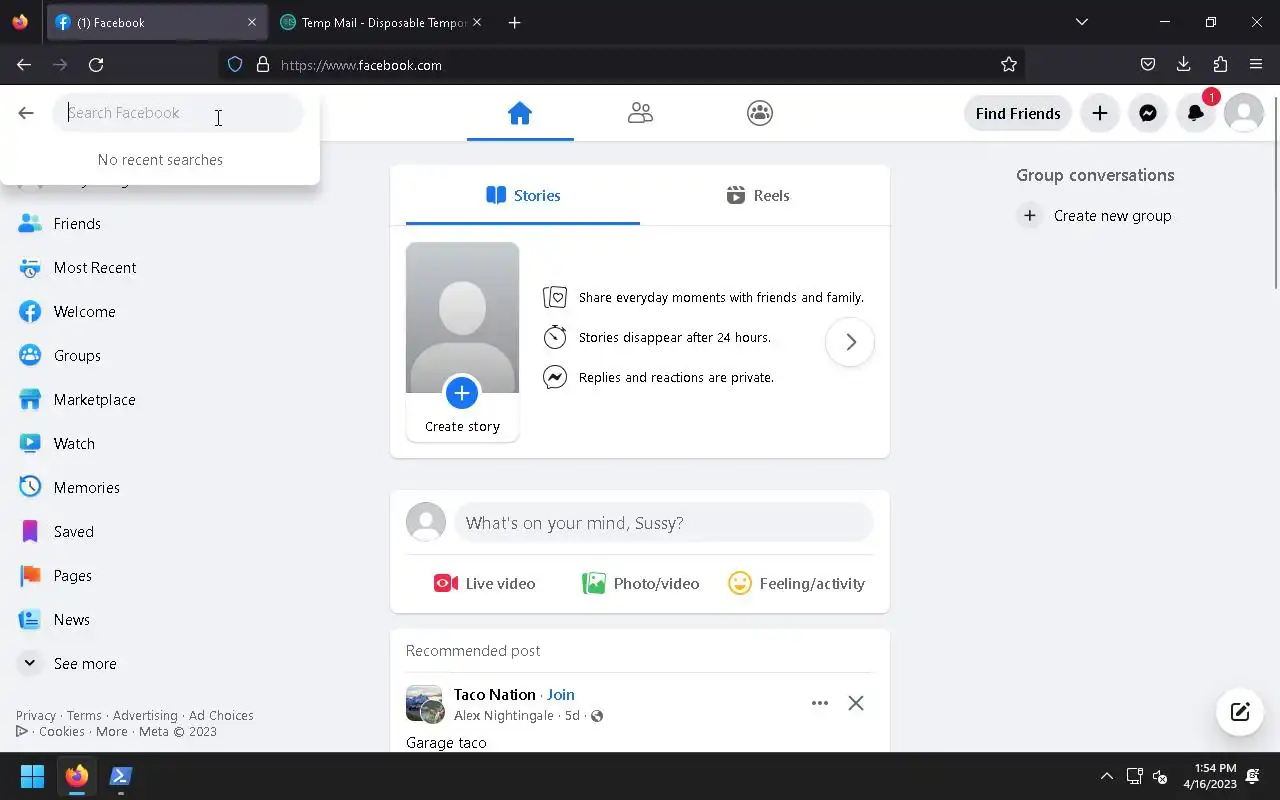This screenshot has width=1280, height=800.
Task: Reload the Facebook page
Action: [96, 65]
